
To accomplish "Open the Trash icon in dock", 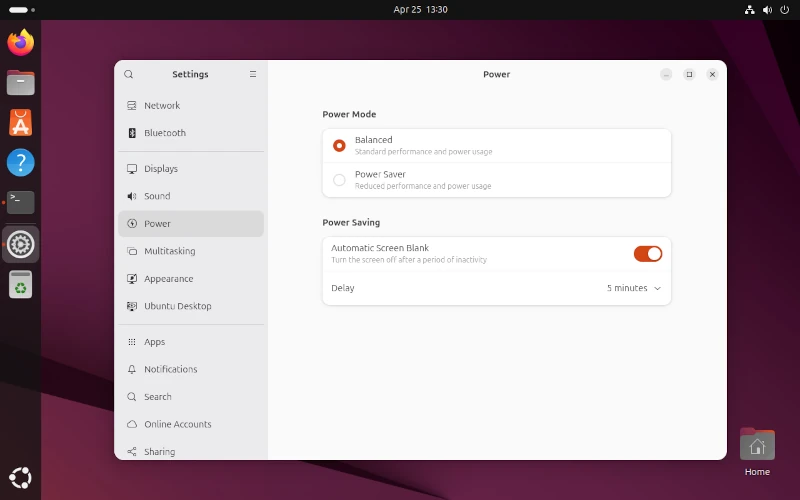I will pyautogui.click(x=20, y=284).
